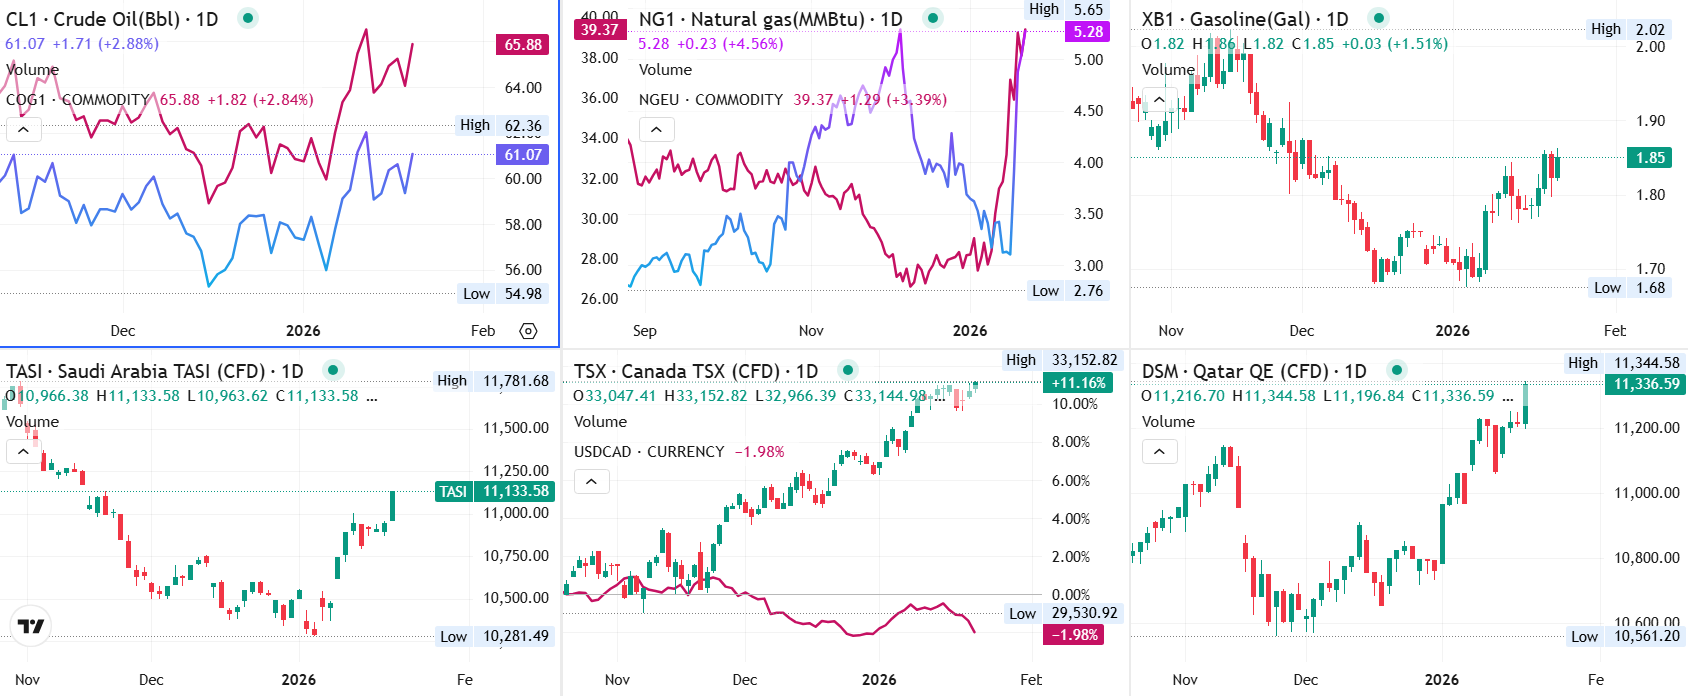Click market status dot beside Natural gas title
The image size is (1688, 696).
tap(933, 18)
